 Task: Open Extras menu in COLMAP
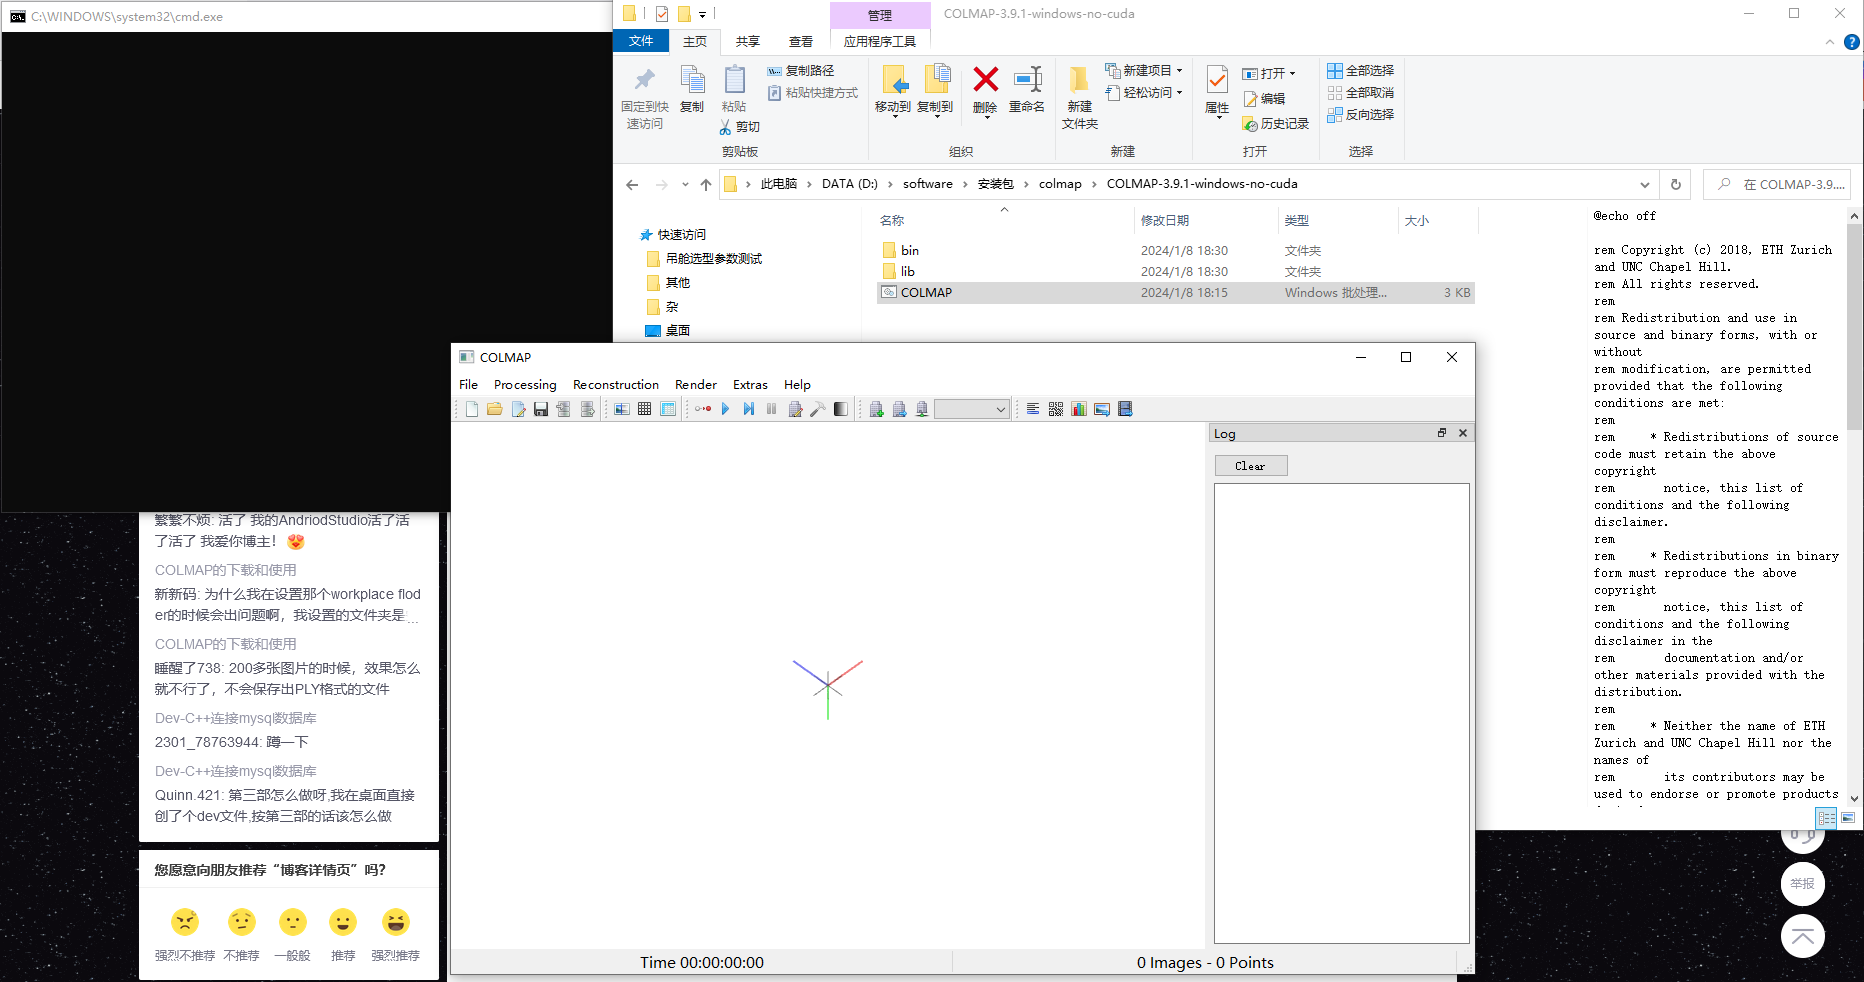click(x=750, y=385)
